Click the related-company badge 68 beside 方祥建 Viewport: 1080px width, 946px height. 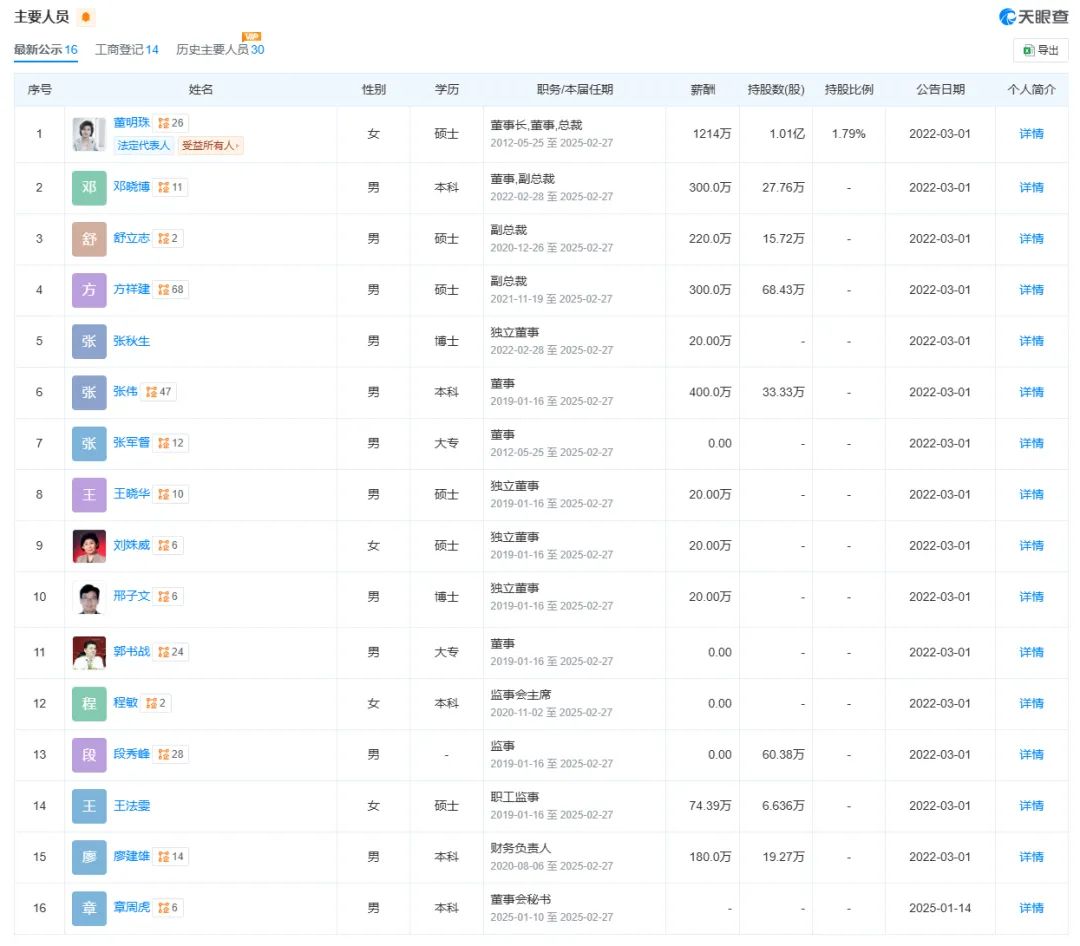tap(172, 290)
